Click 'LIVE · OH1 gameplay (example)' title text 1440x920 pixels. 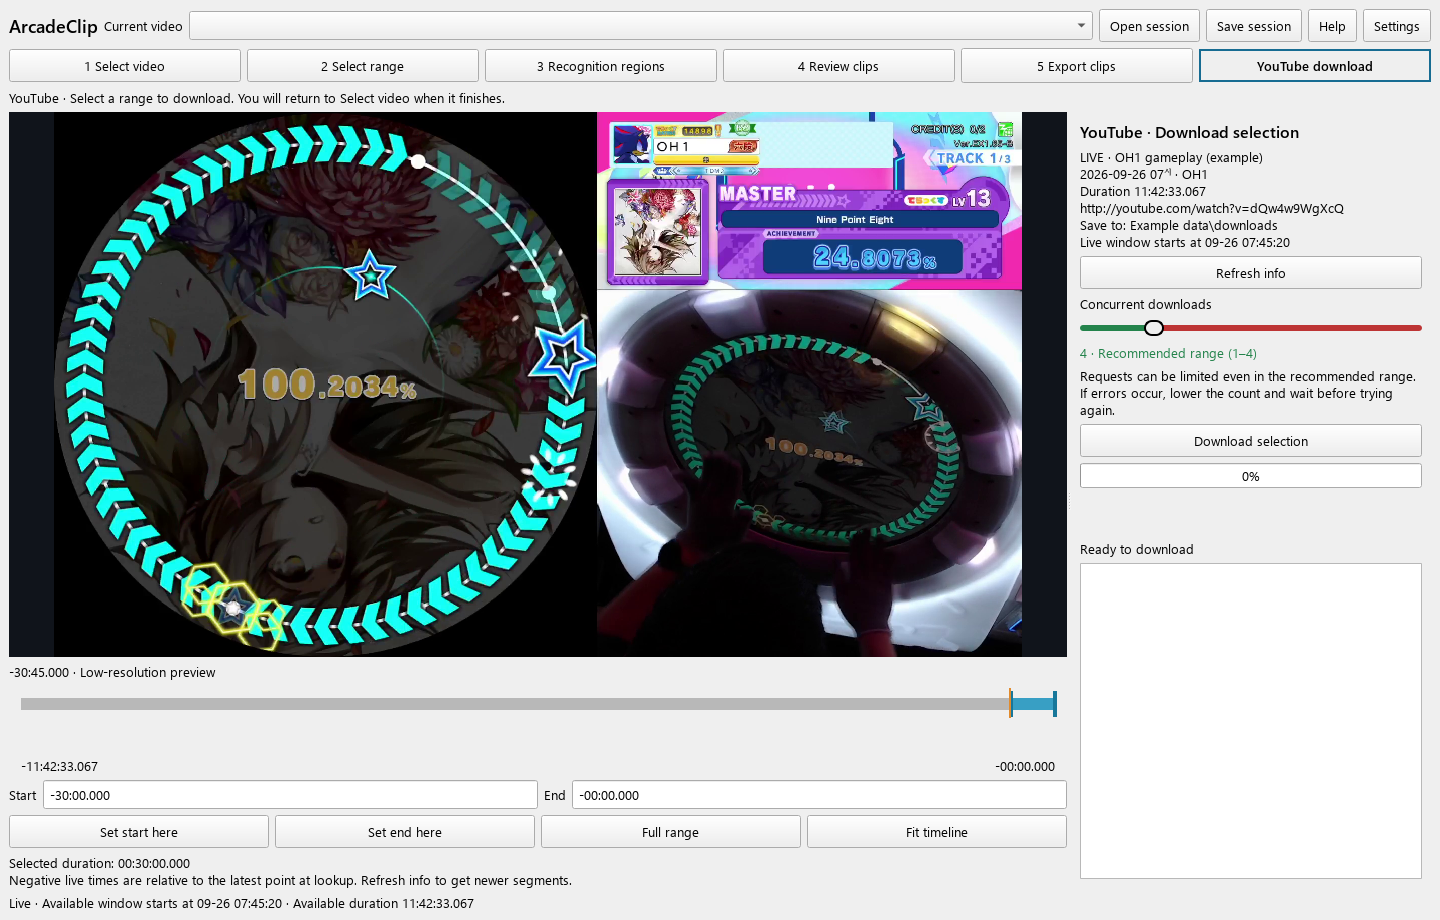tap(1171, 157)
